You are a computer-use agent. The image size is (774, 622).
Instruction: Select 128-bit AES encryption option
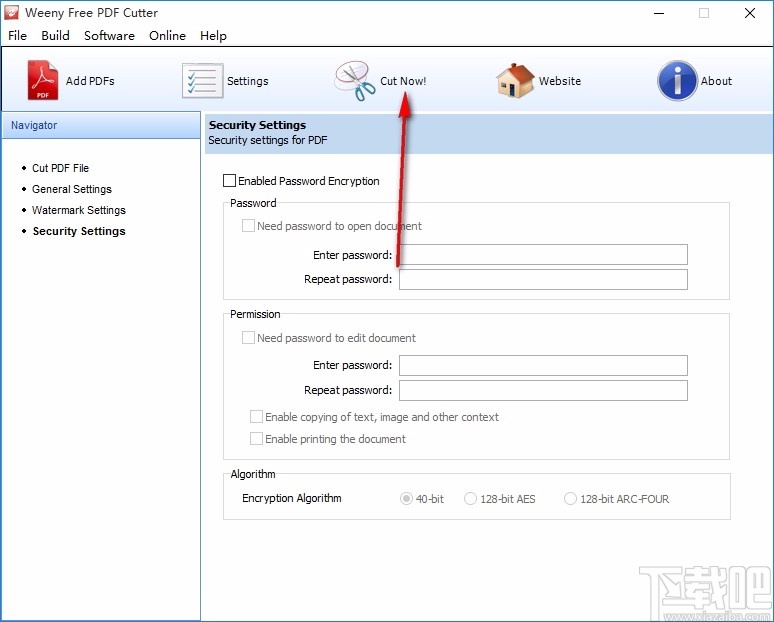coord(470,499)
